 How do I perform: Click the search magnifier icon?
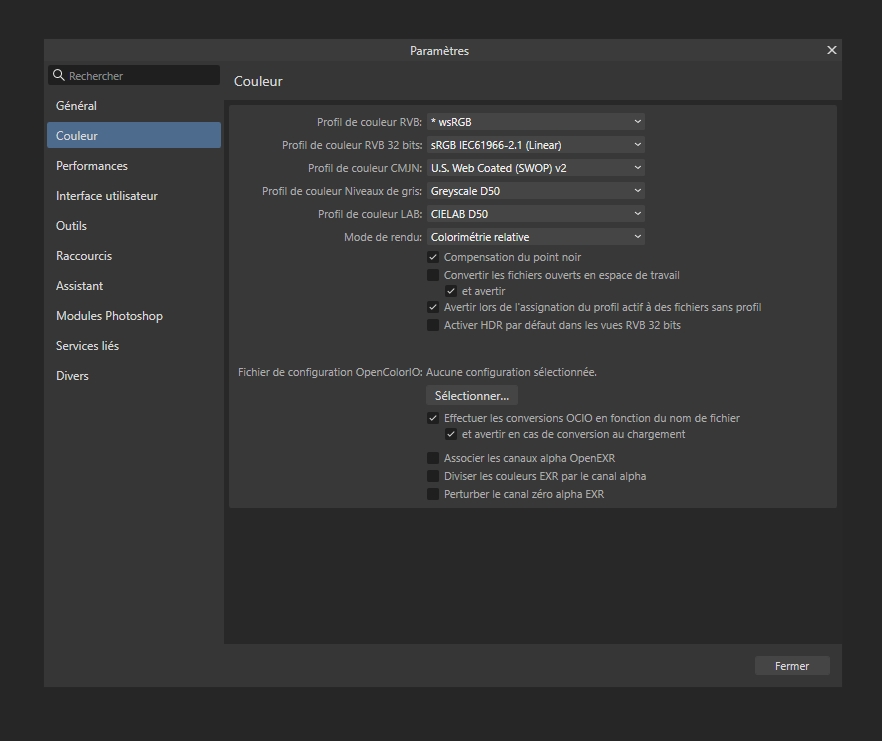(58, 75)
